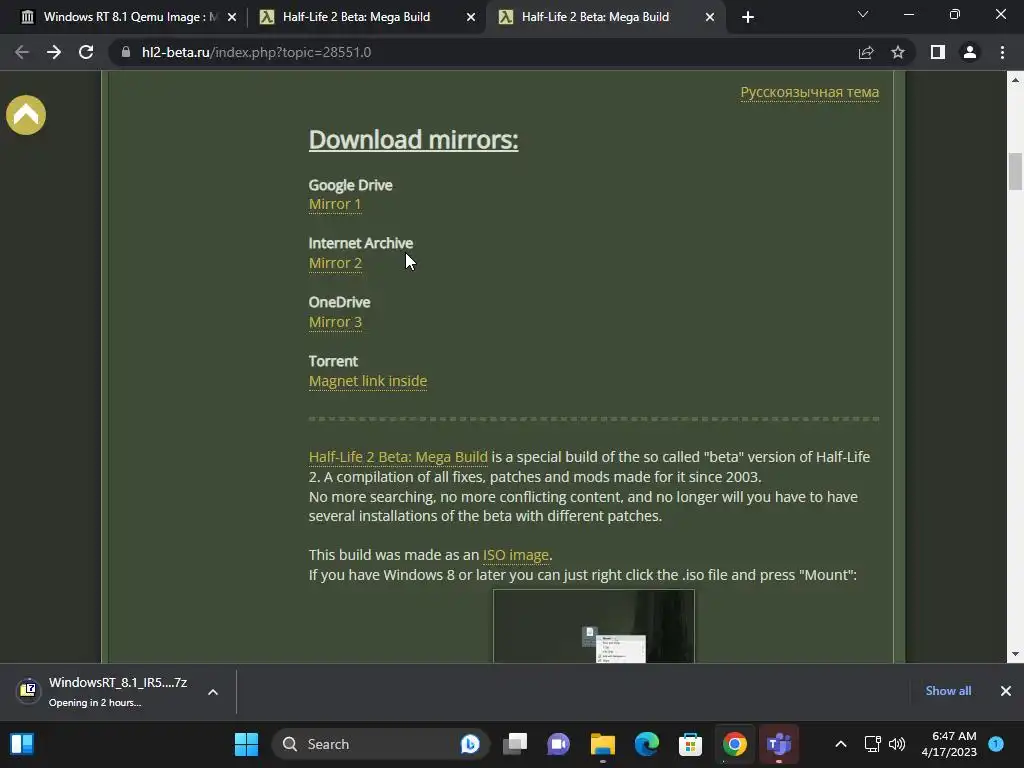This screenshot has height=768, width=1024.
Task: Open the Chrome profile icon
Action: tap(970, 52)
